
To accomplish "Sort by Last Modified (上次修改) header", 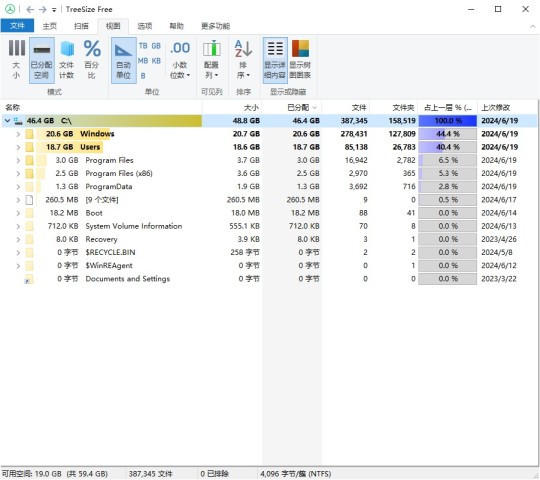I will coord(507,107).
